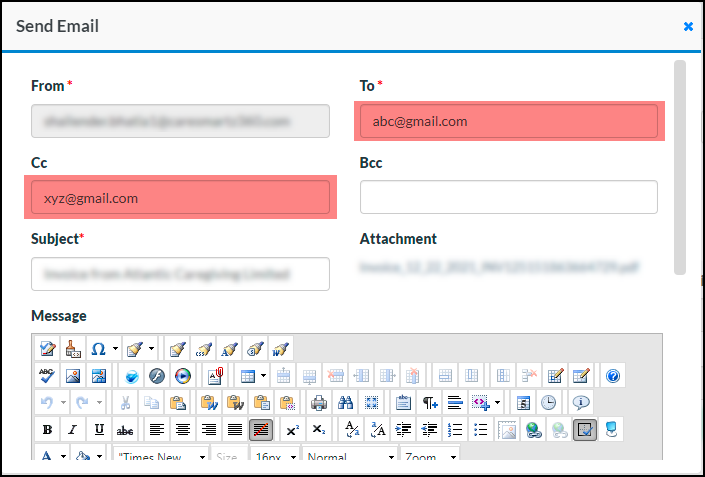Close the Send Email dialog
Viewport: 705px width, 477px height.
pyautogui.click(x=688, y=26)
